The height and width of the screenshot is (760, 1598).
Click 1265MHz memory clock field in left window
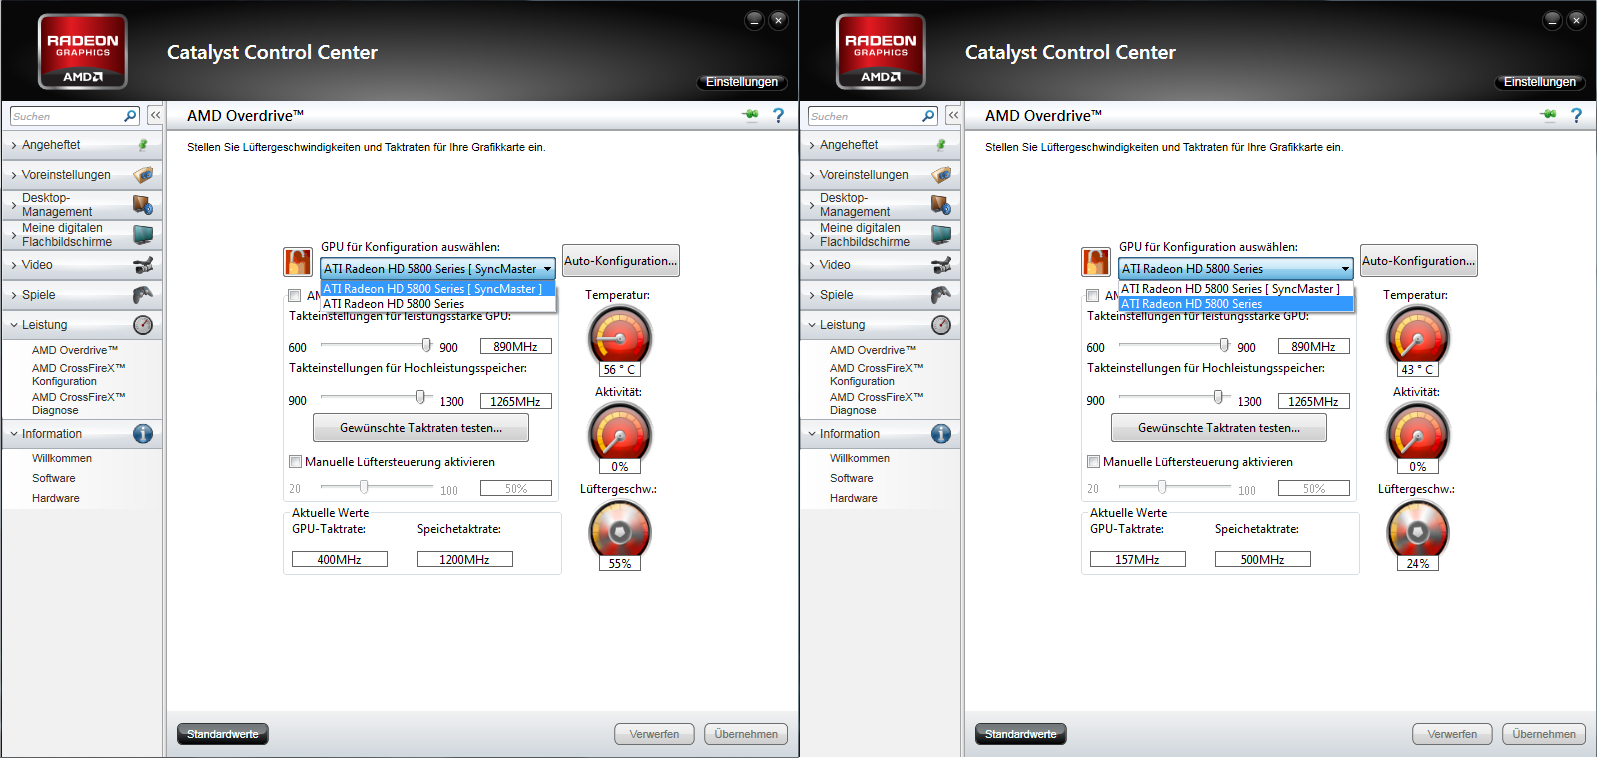click(516, 401)
